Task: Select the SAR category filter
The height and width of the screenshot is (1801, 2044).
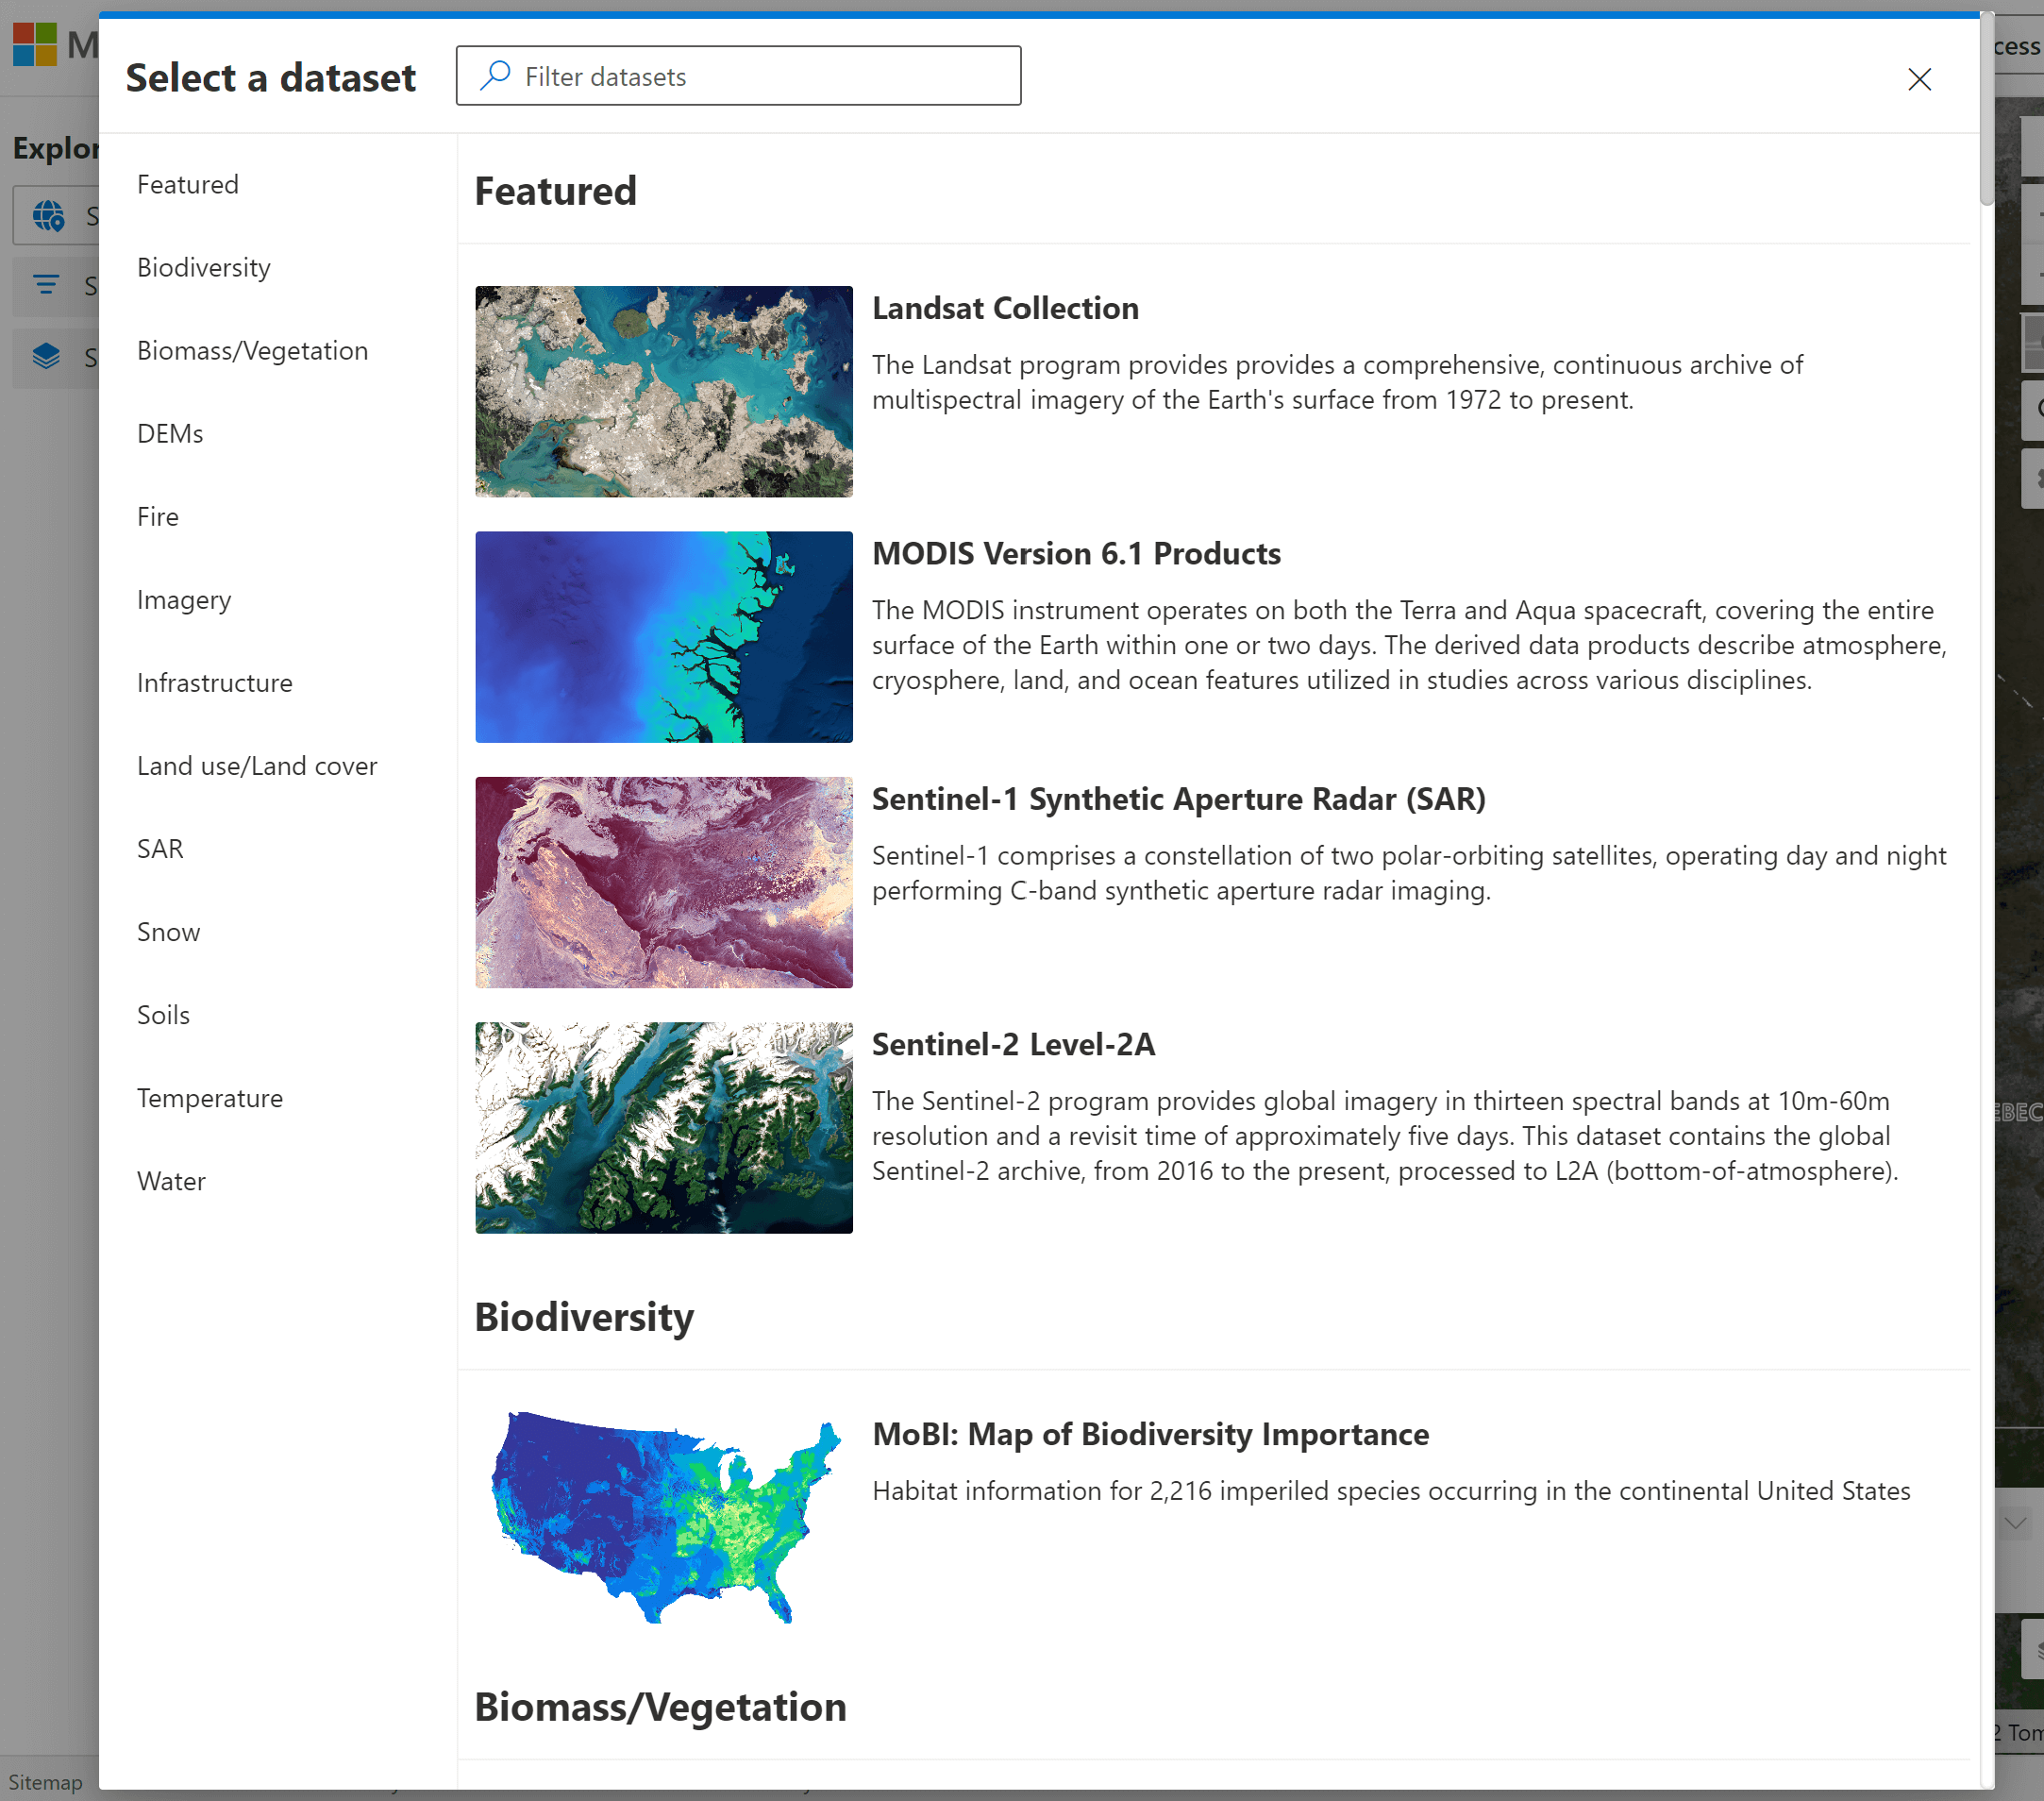Action: 159,849
